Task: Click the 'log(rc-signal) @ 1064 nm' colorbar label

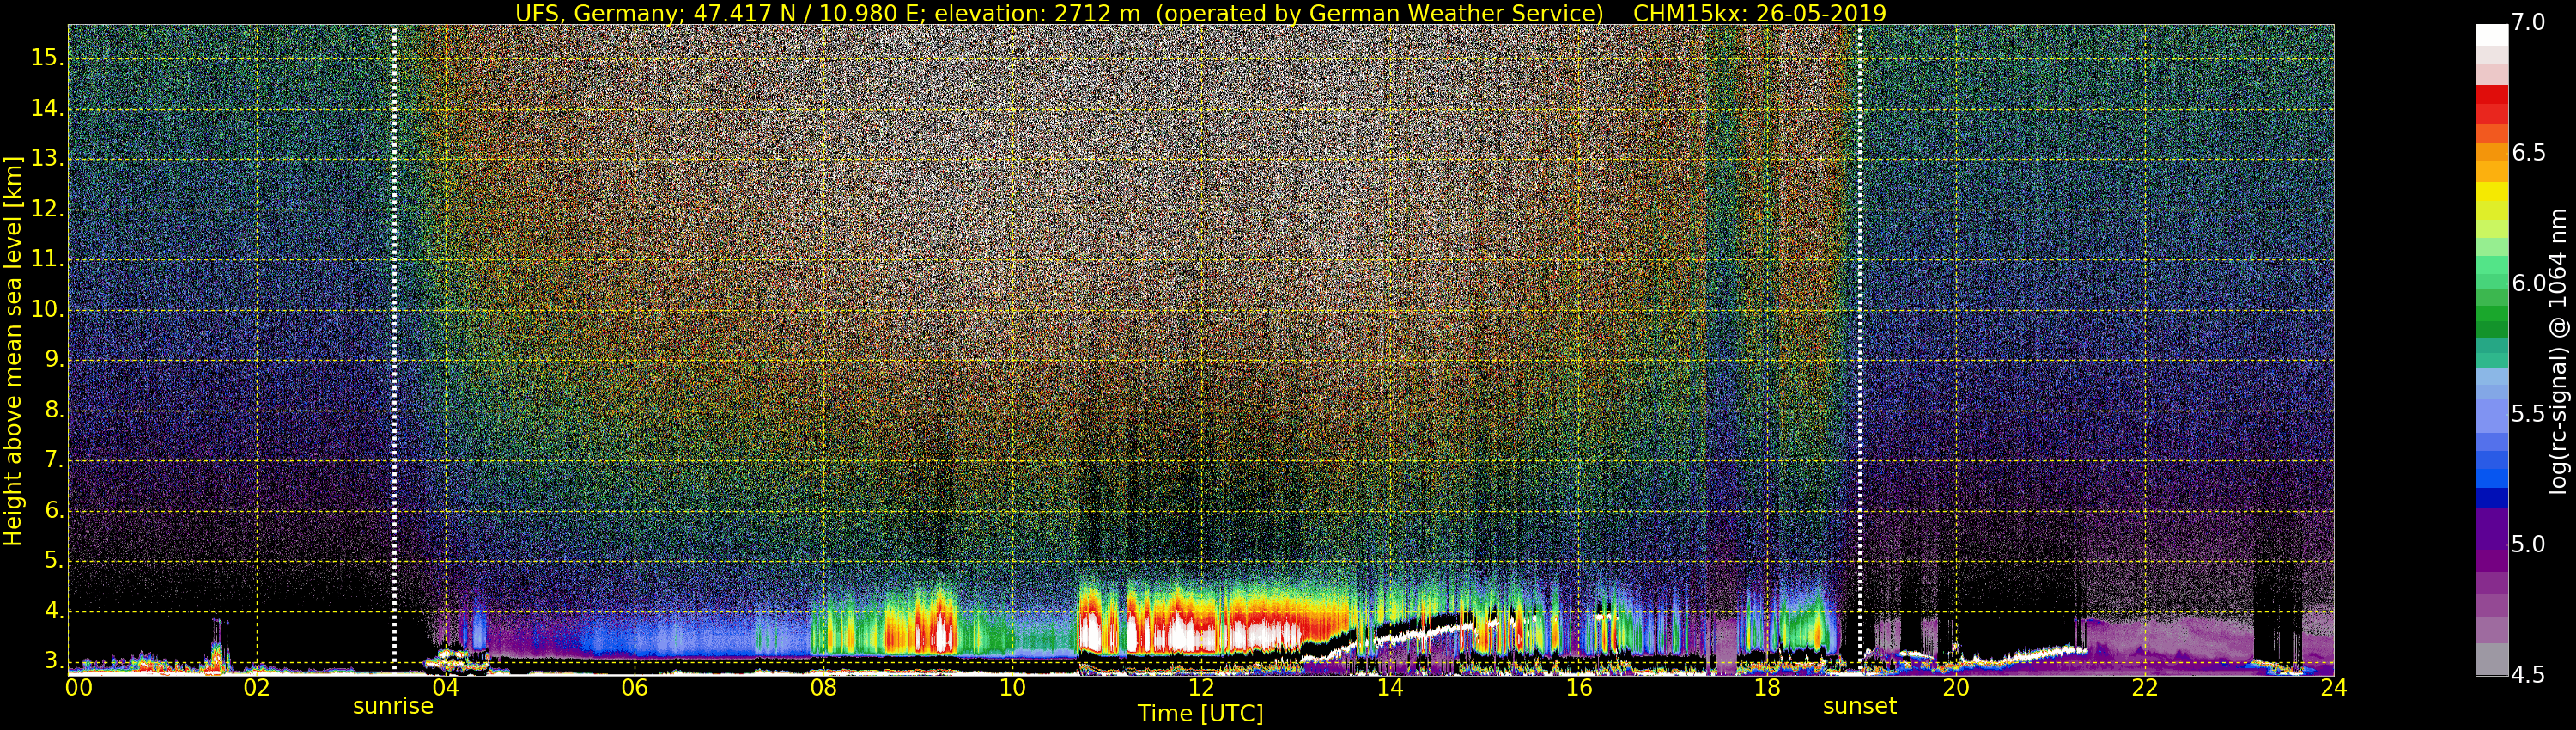Action: tap(2557, 350)
